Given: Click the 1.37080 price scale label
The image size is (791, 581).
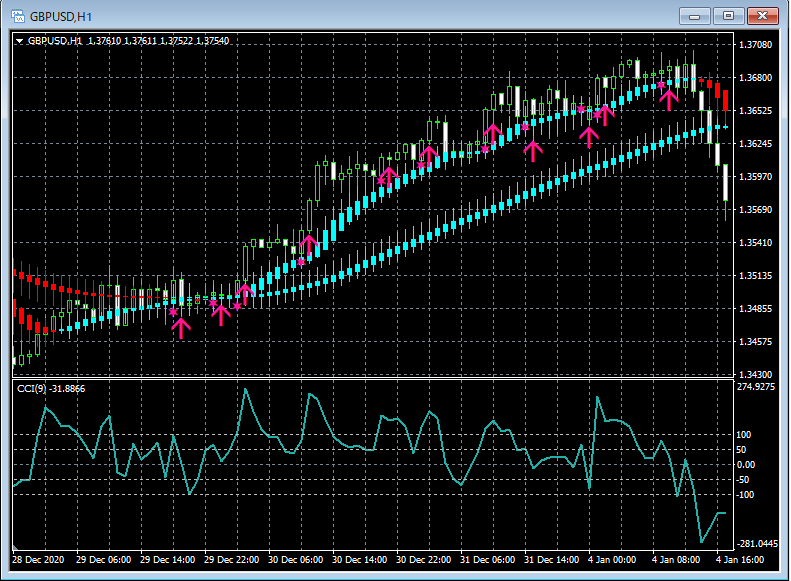Looking at the screenshot, I should 755,45.
